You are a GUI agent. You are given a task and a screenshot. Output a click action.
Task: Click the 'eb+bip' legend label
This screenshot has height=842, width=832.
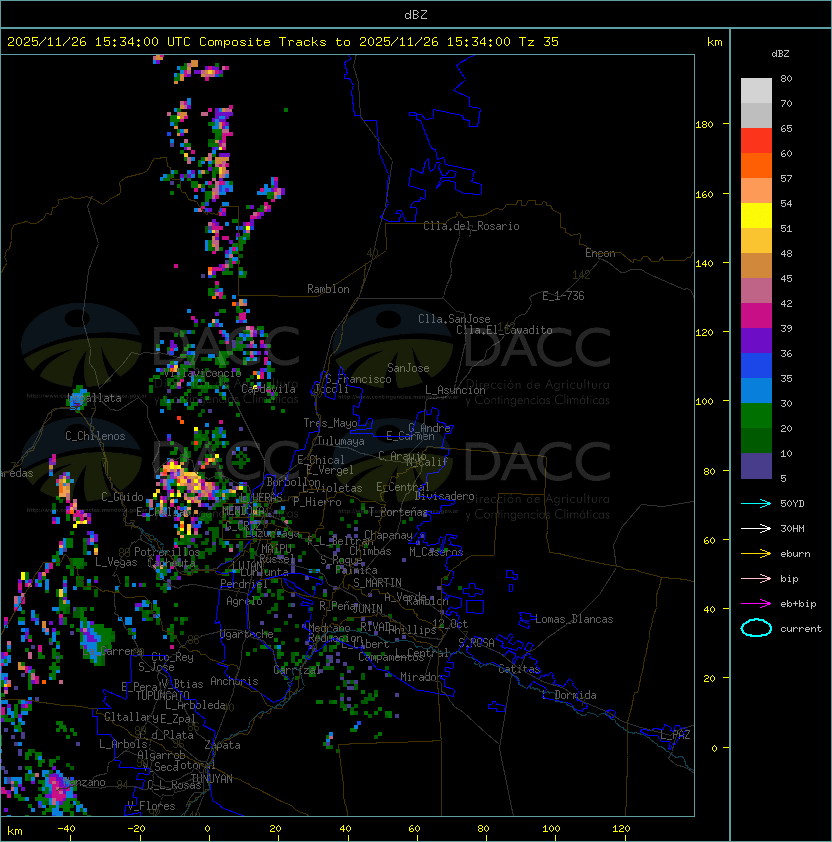[x=798, y=604]
